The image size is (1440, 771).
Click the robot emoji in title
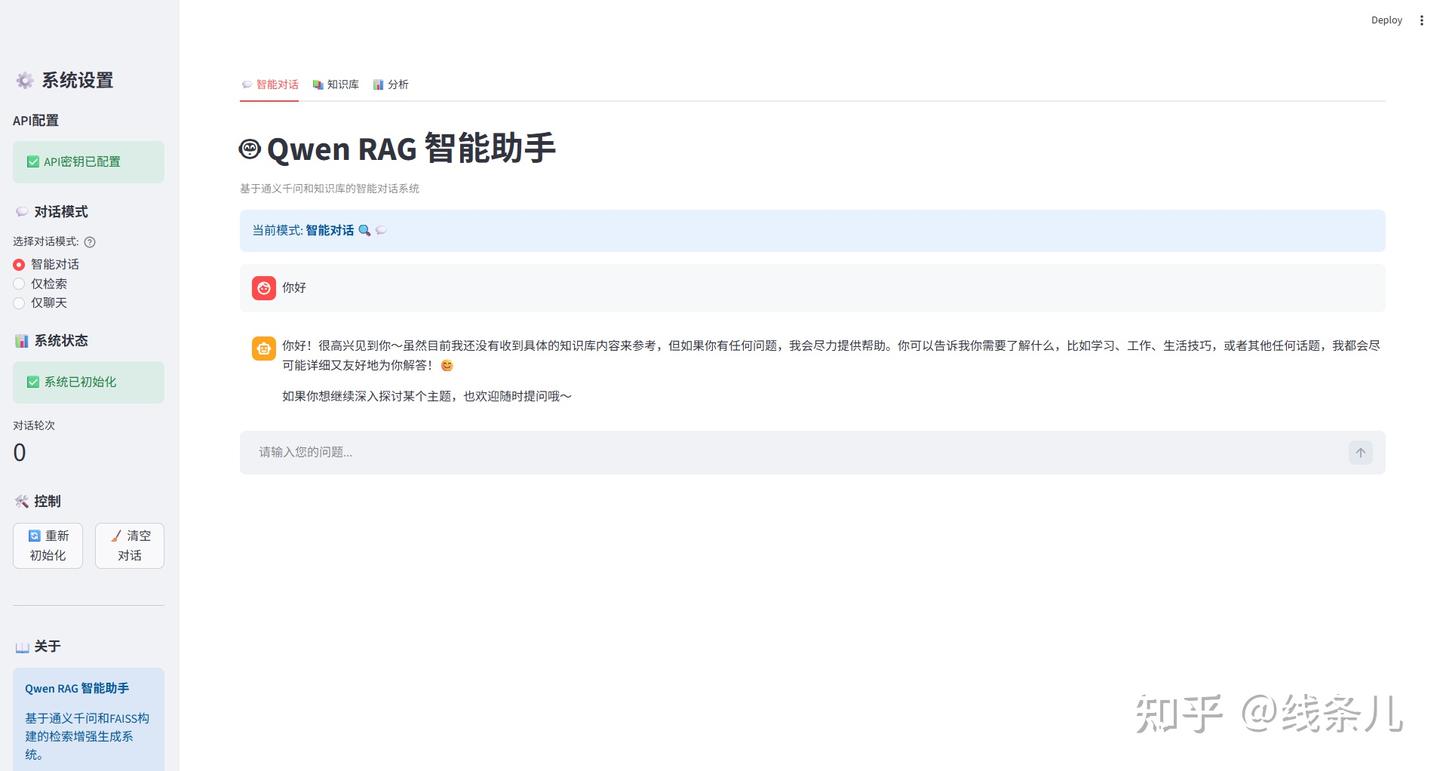point(250,149)
